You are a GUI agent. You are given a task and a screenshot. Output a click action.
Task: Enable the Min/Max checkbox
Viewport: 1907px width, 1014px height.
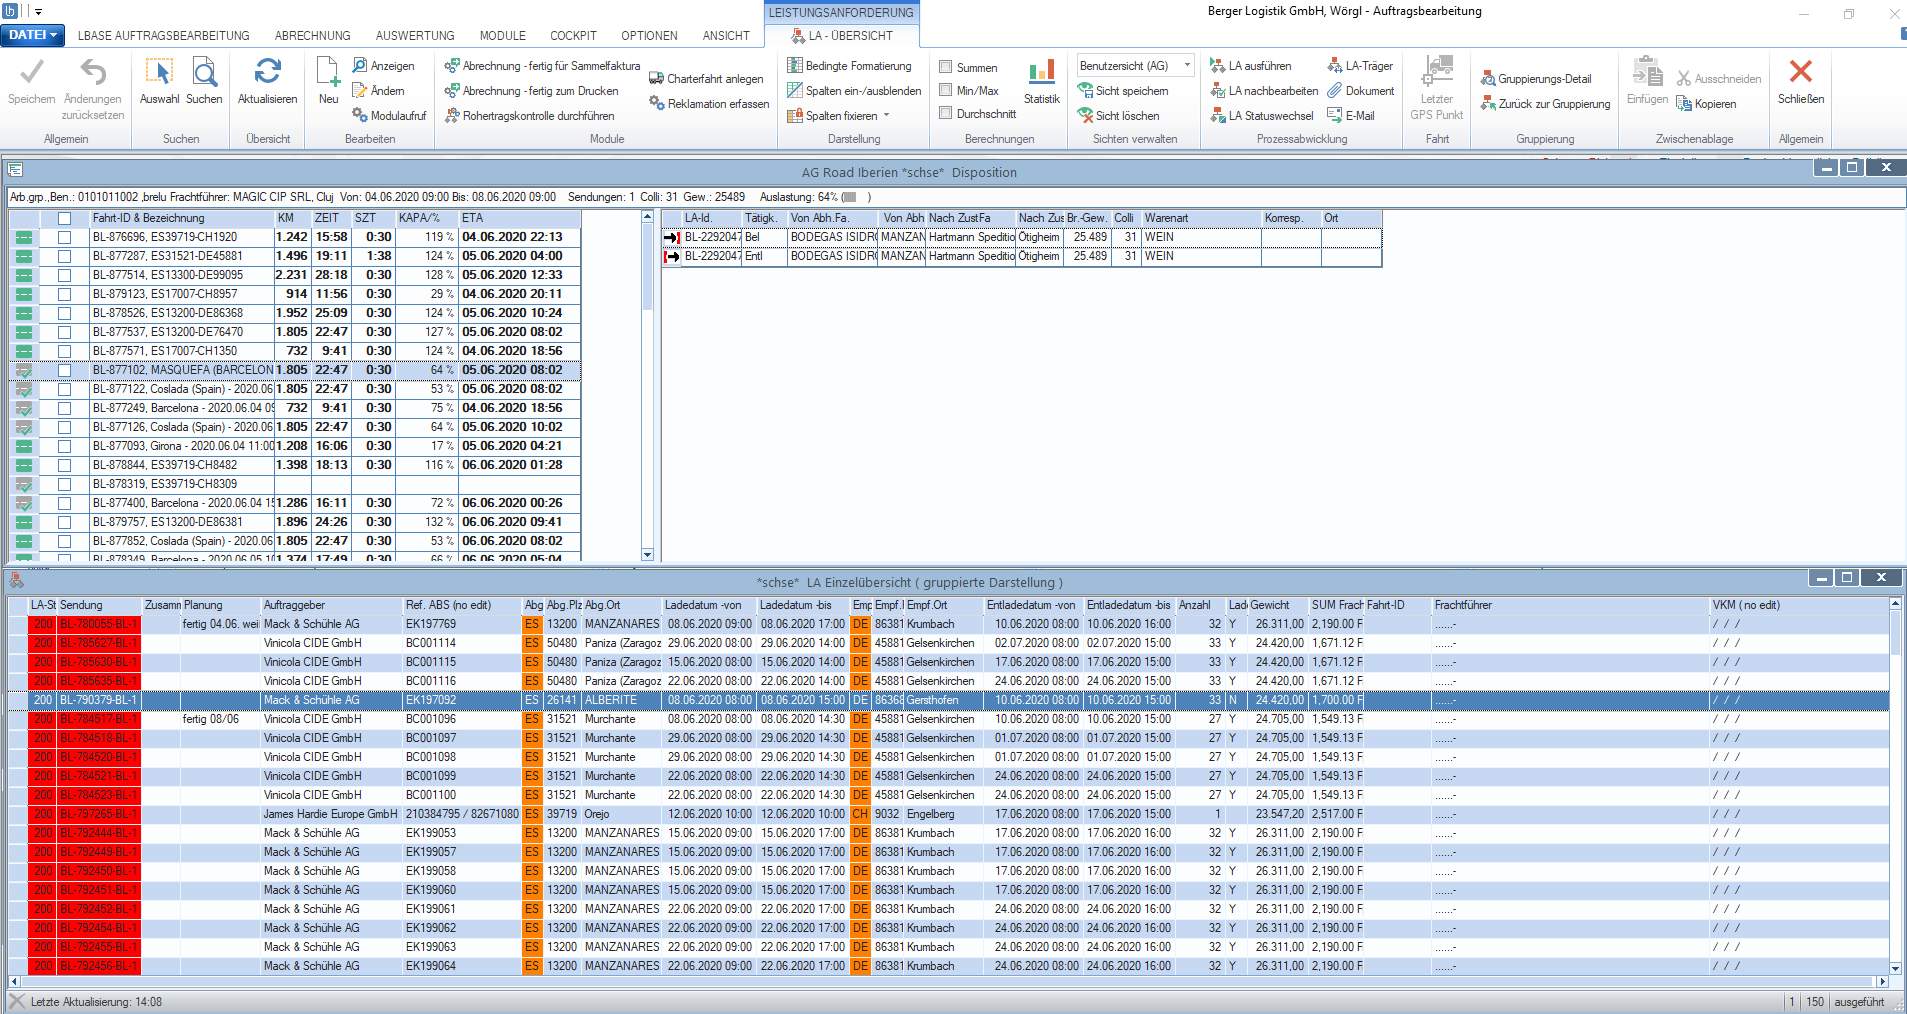[x=945, y=90]
